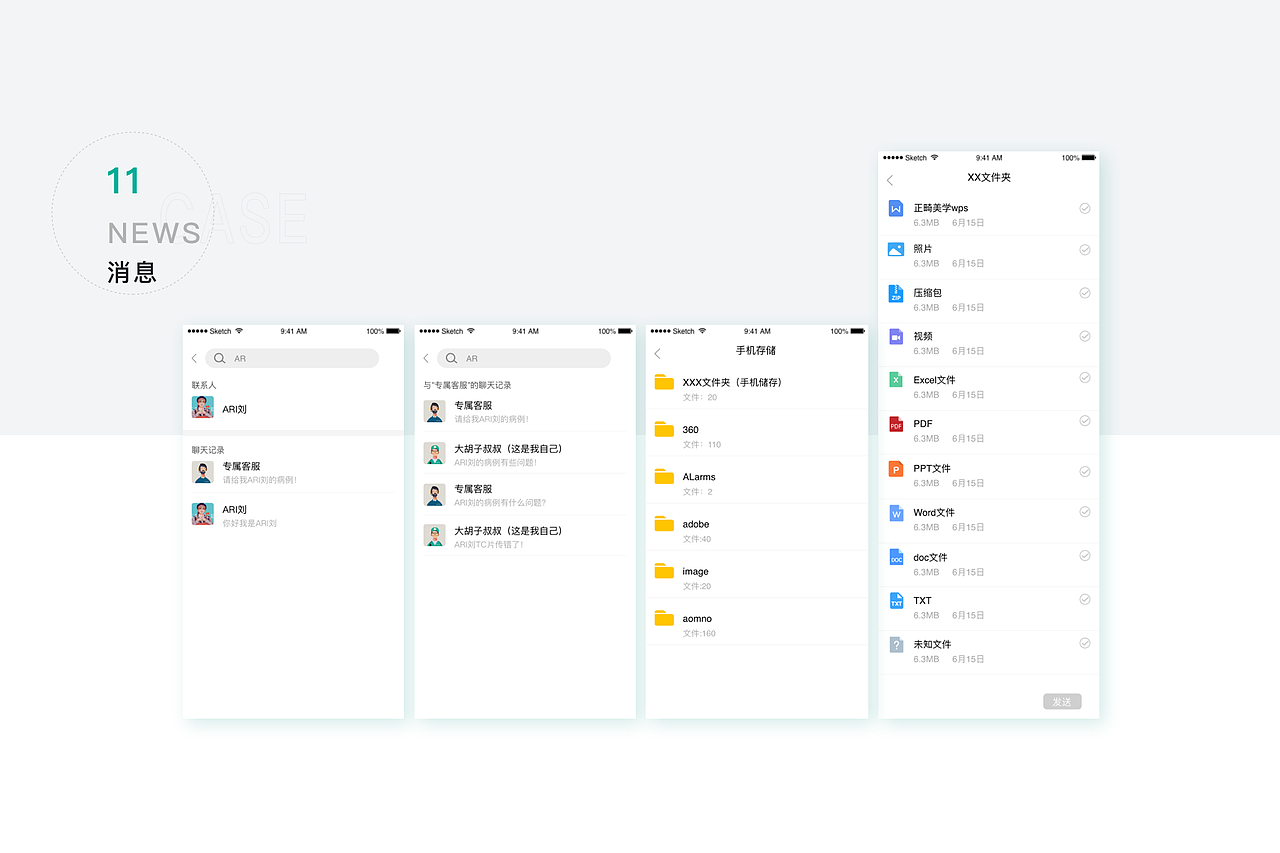Click the blue Word file icon
The width and height of the screenshot is (1280, 853).
tap(896, 513)
